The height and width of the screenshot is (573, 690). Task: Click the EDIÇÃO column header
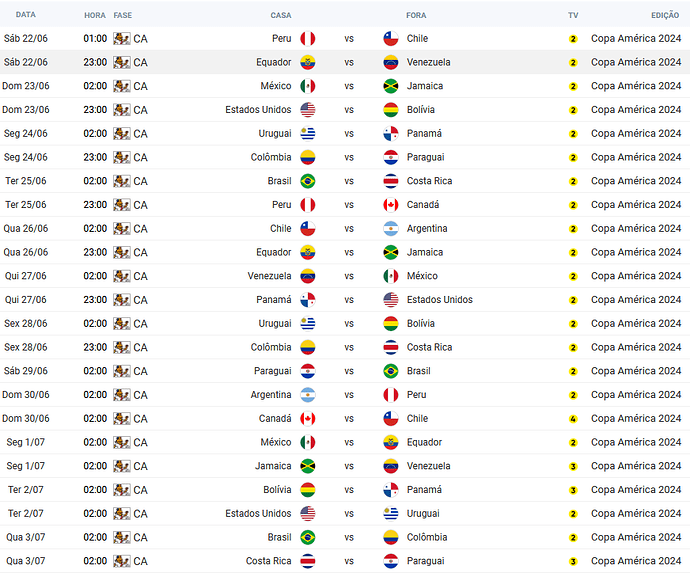665,15
